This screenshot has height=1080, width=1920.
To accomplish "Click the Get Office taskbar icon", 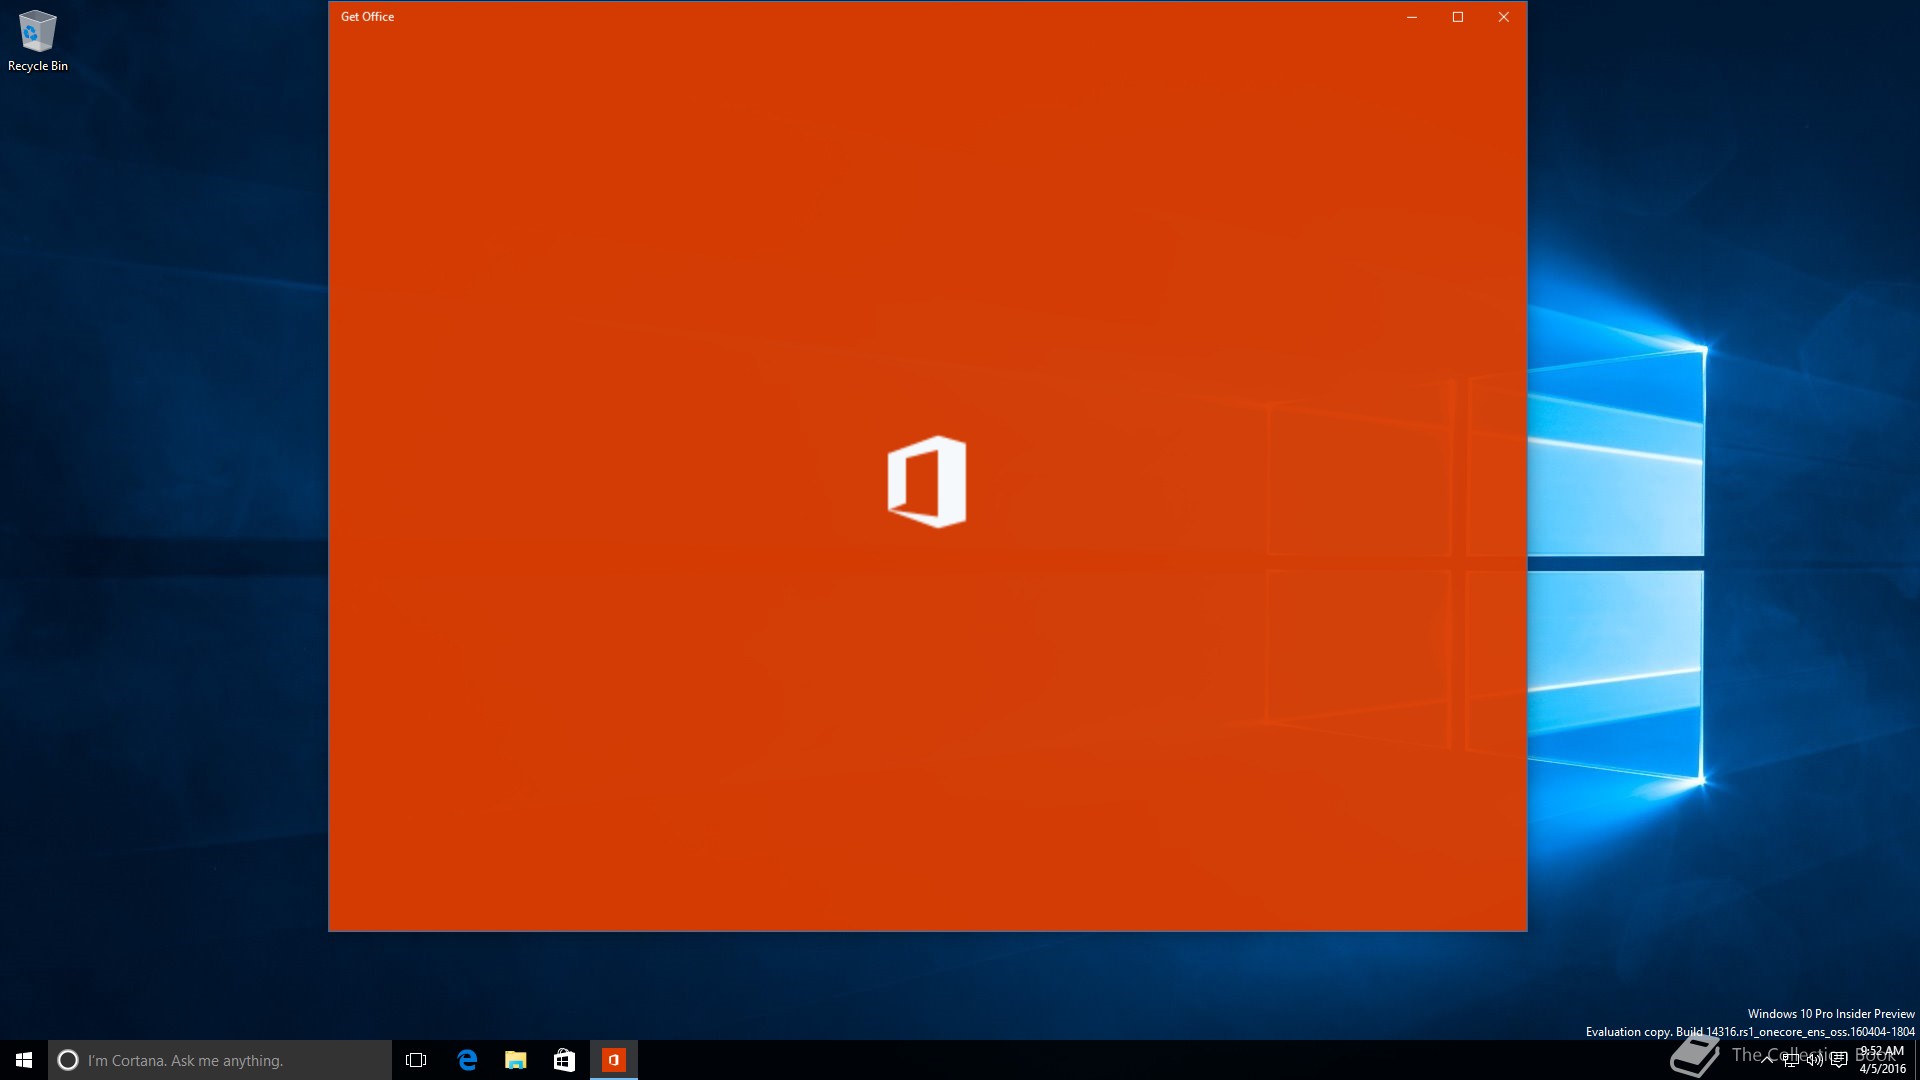I will (613, 1060).
